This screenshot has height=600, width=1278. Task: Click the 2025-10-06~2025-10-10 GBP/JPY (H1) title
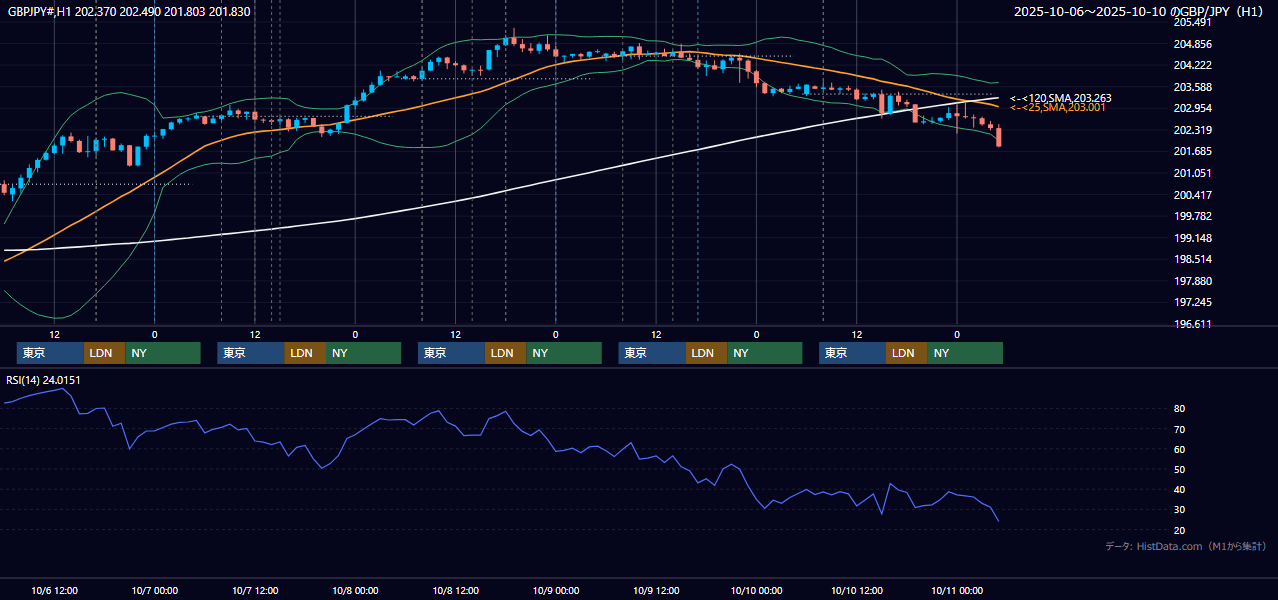tap(1139, 11)
